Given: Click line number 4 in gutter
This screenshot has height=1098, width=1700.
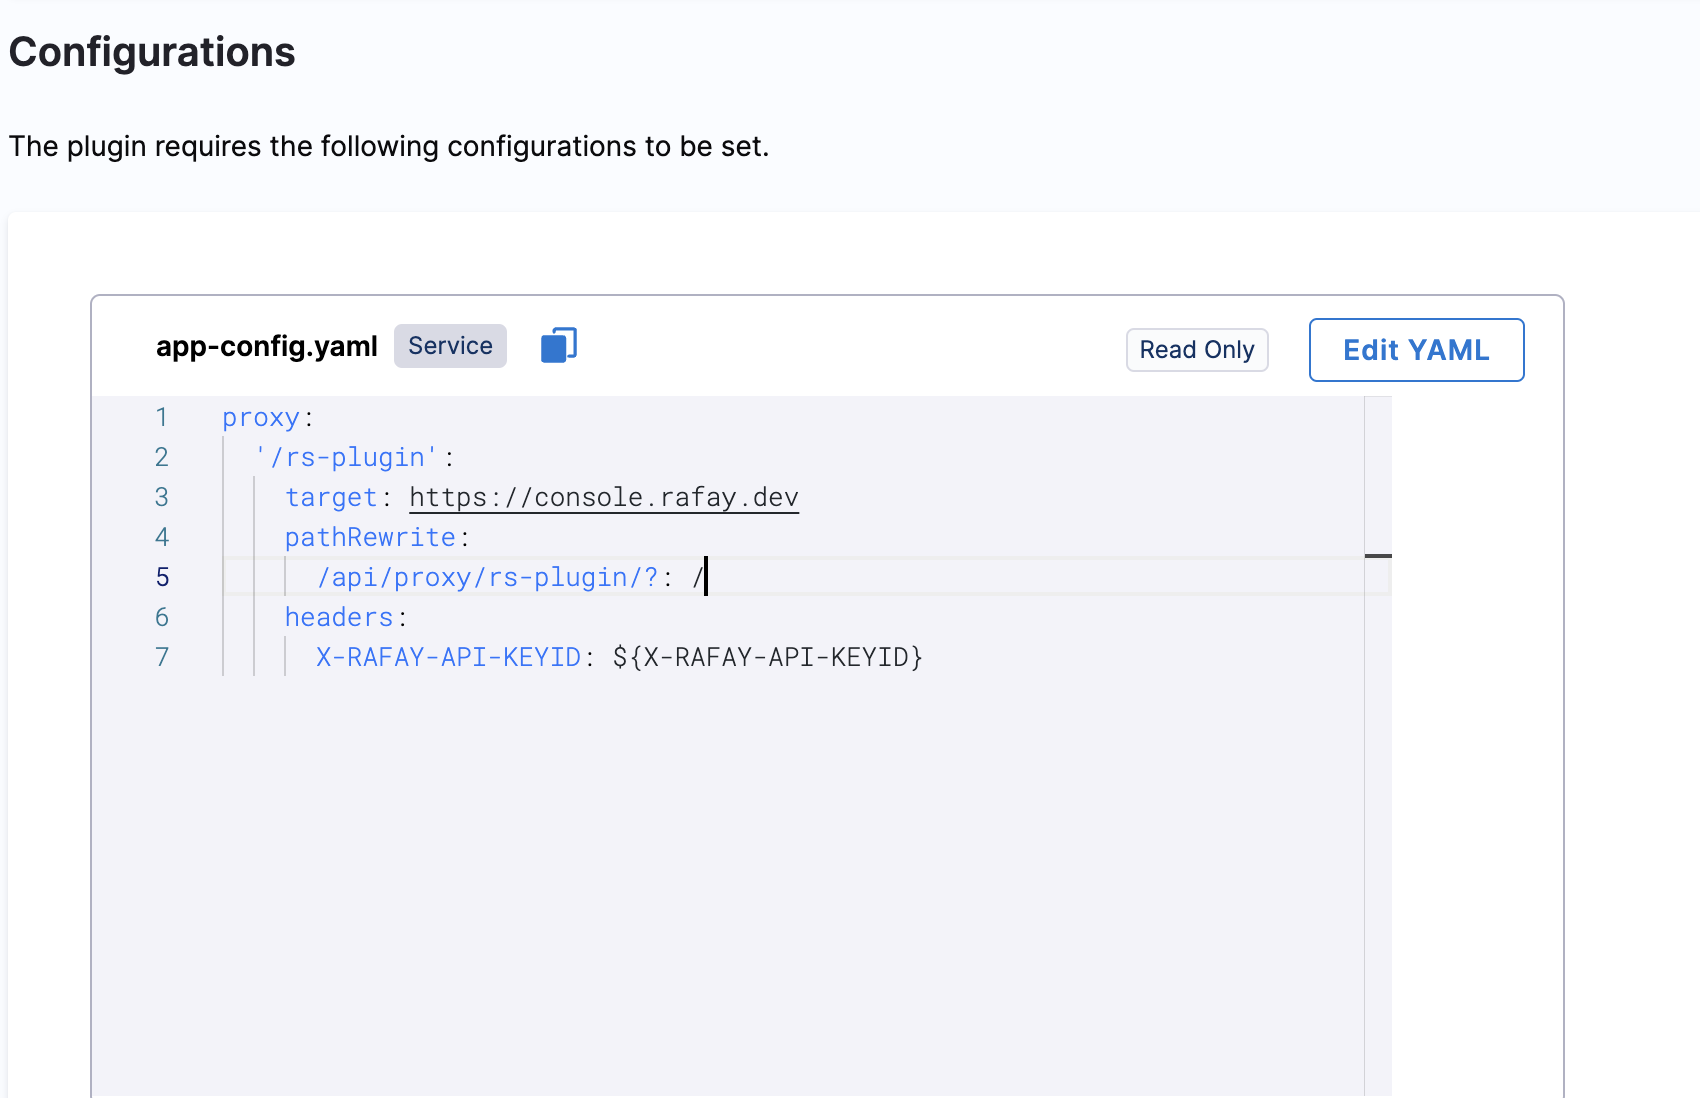Looking at the screenshot, I should [x=162, y=537].
